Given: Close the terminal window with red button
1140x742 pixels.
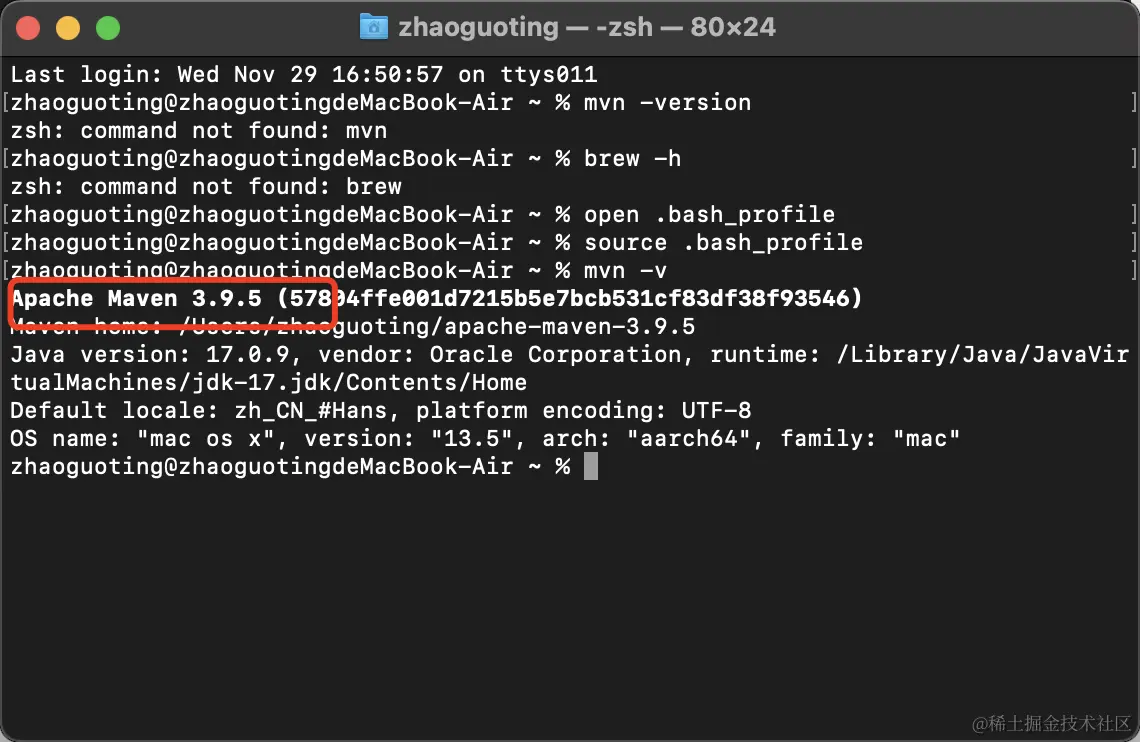Looking at the screenshot, I should click(28, 28).
